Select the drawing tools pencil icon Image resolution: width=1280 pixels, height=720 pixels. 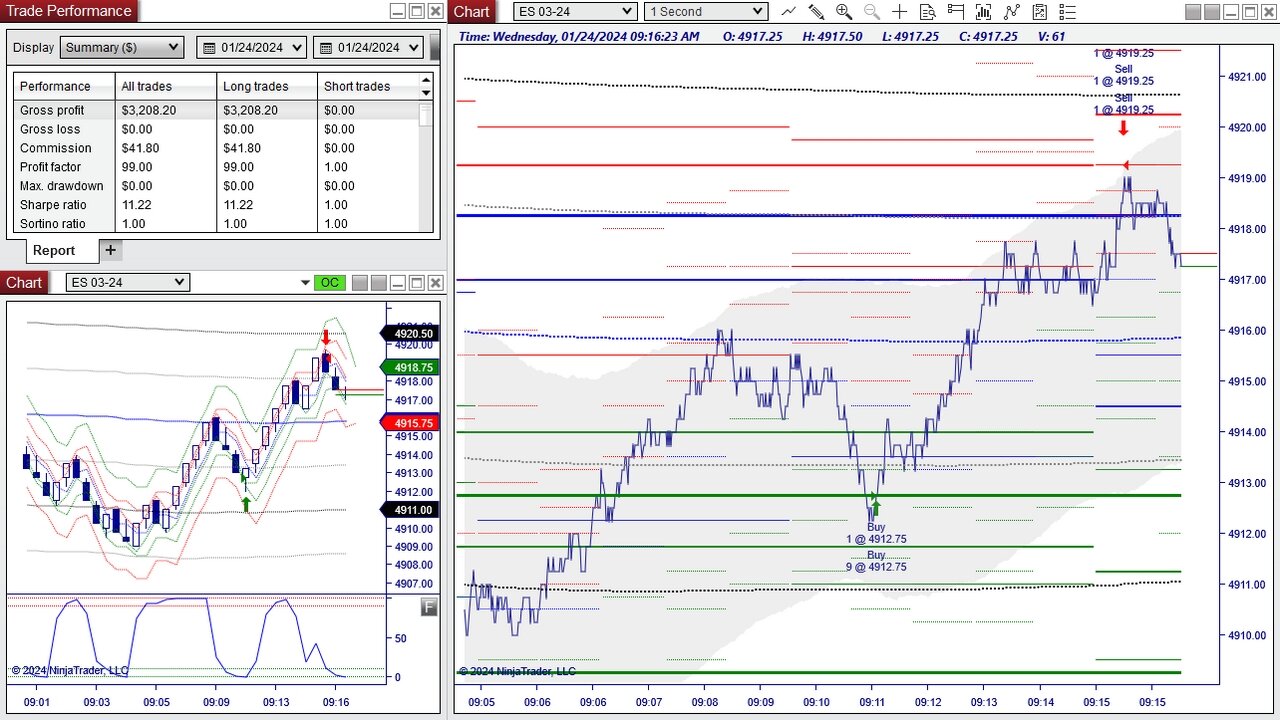click(x=816, y=12)
